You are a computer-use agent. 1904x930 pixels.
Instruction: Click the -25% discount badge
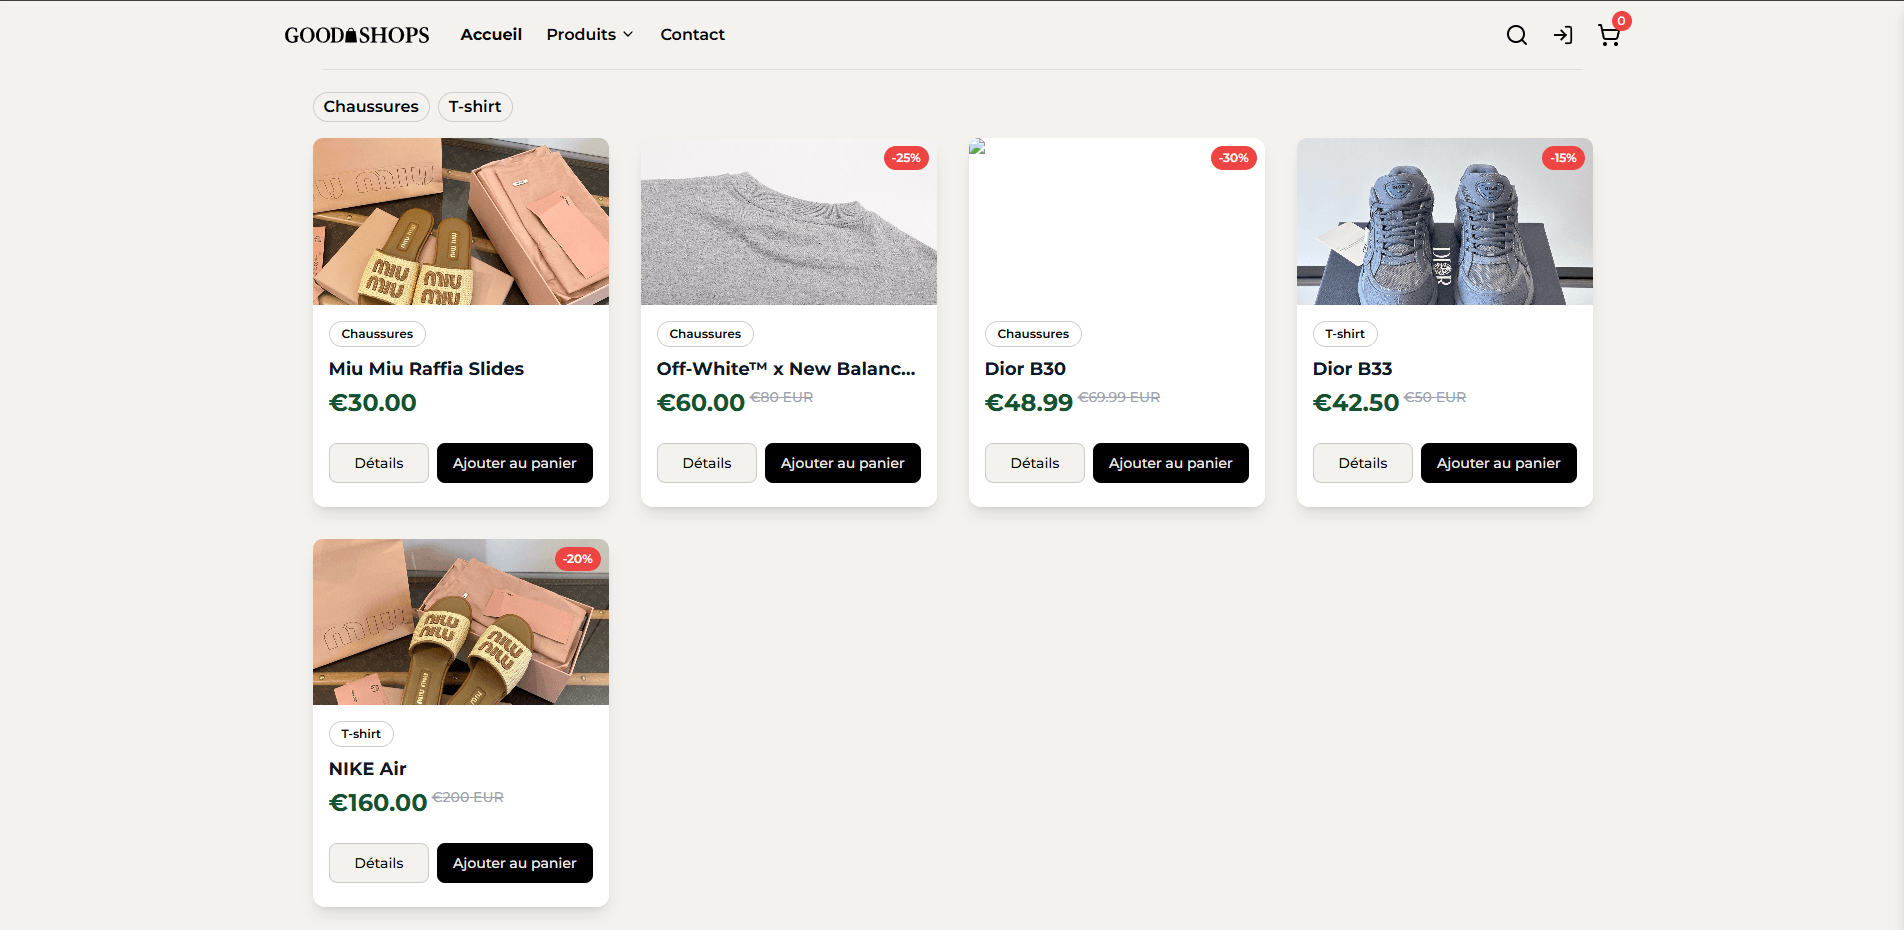point(905,157)
